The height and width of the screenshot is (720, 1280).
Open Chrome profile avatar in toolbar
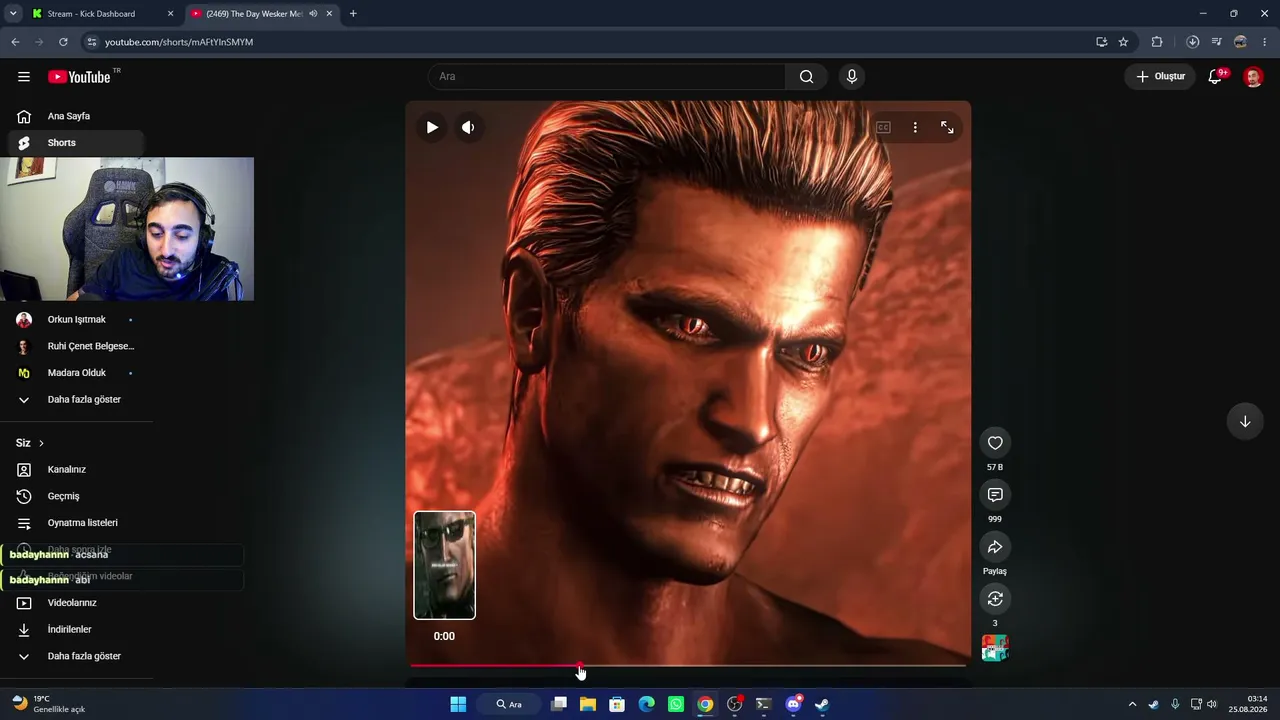pyautogui.click(x=1240, y=42)
